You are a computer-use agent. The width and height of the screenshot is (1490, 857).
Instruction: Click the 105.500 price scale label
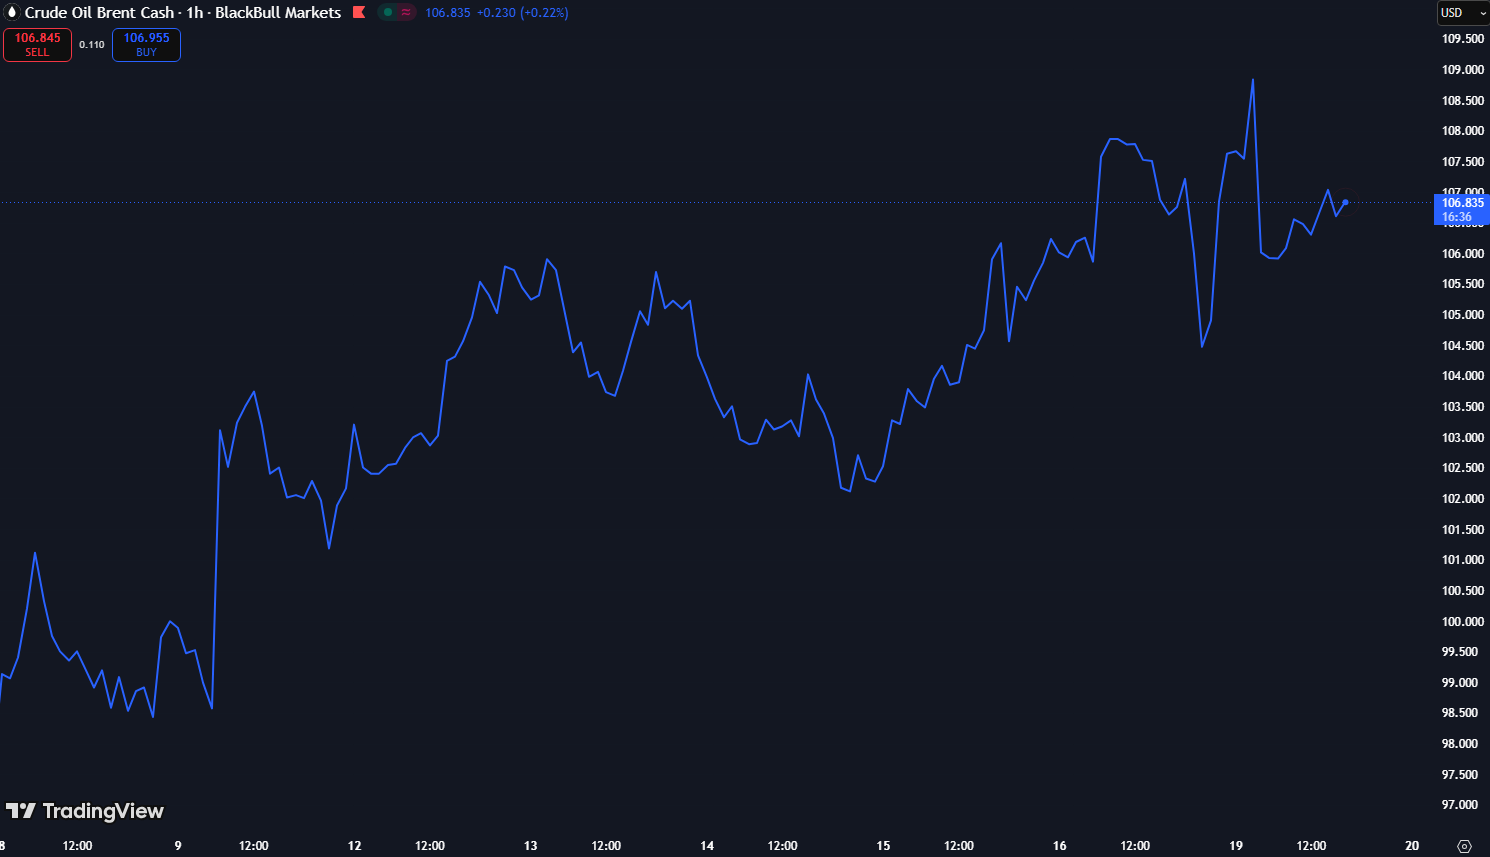pos(1463,284)
